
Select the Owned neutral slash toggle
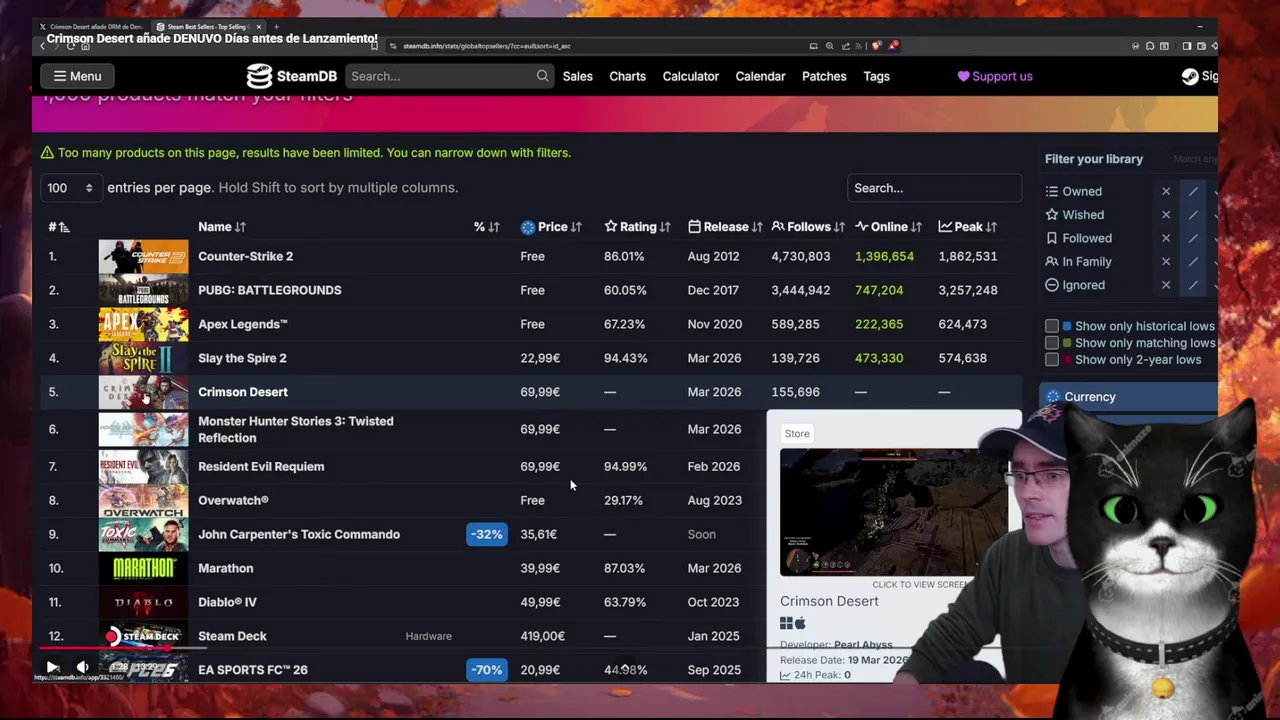click(1193, 191)
